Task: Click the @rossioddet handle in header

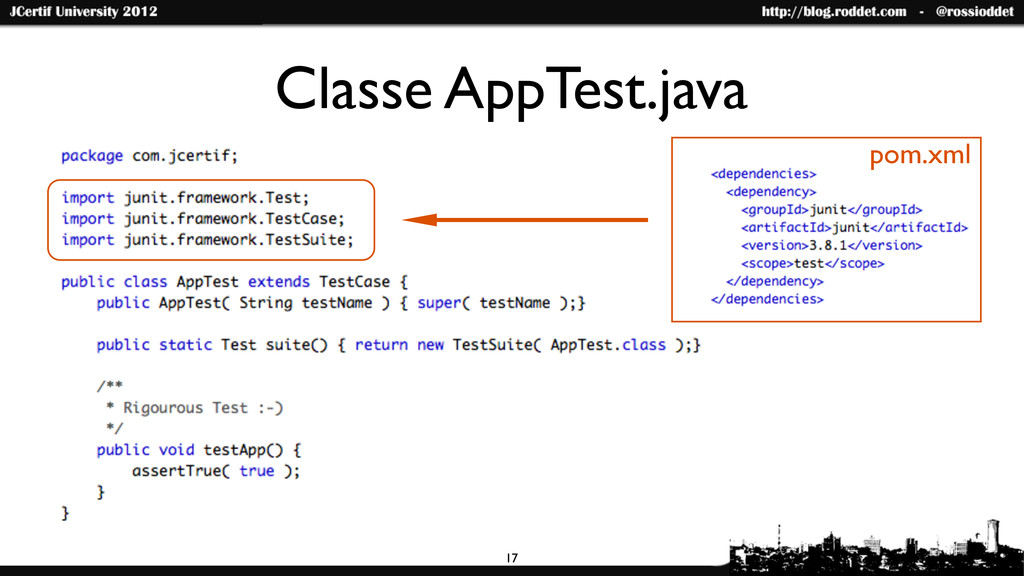Action: coord(974,12)
